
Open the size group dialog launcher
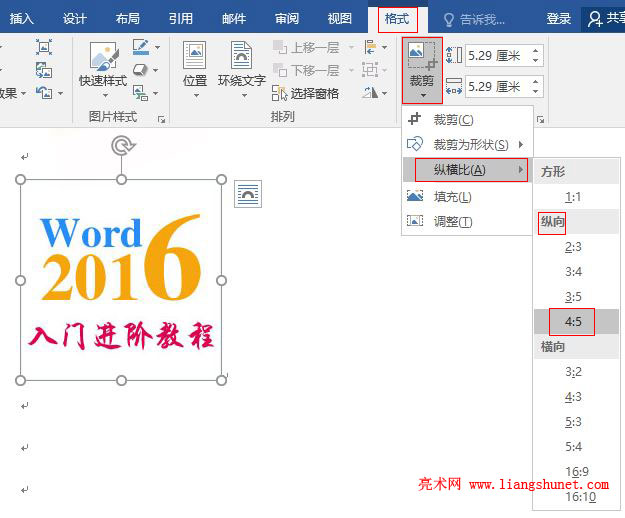[540, 119]
